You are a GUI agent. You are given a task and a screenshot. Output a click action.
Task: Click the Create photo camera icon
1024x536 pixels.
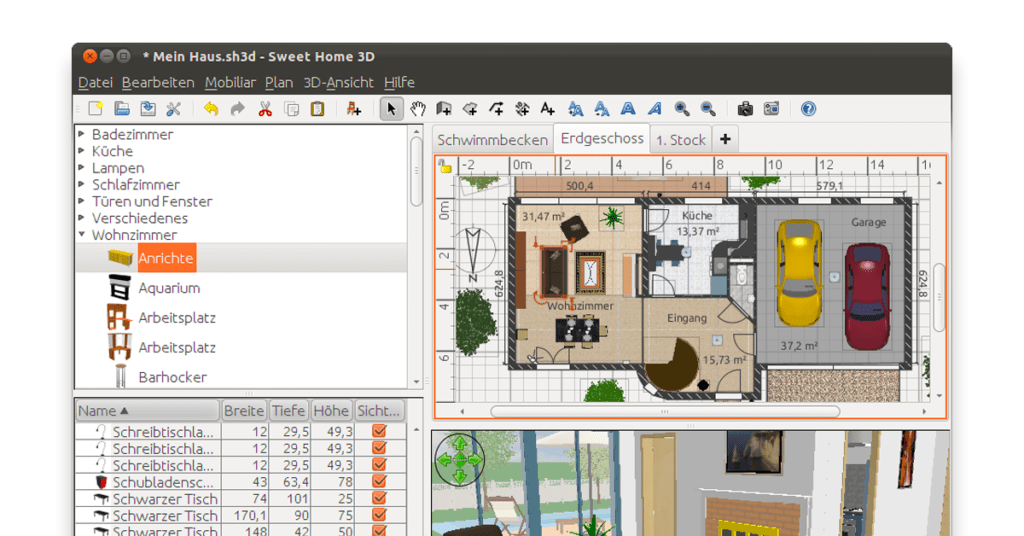[745, 108]
